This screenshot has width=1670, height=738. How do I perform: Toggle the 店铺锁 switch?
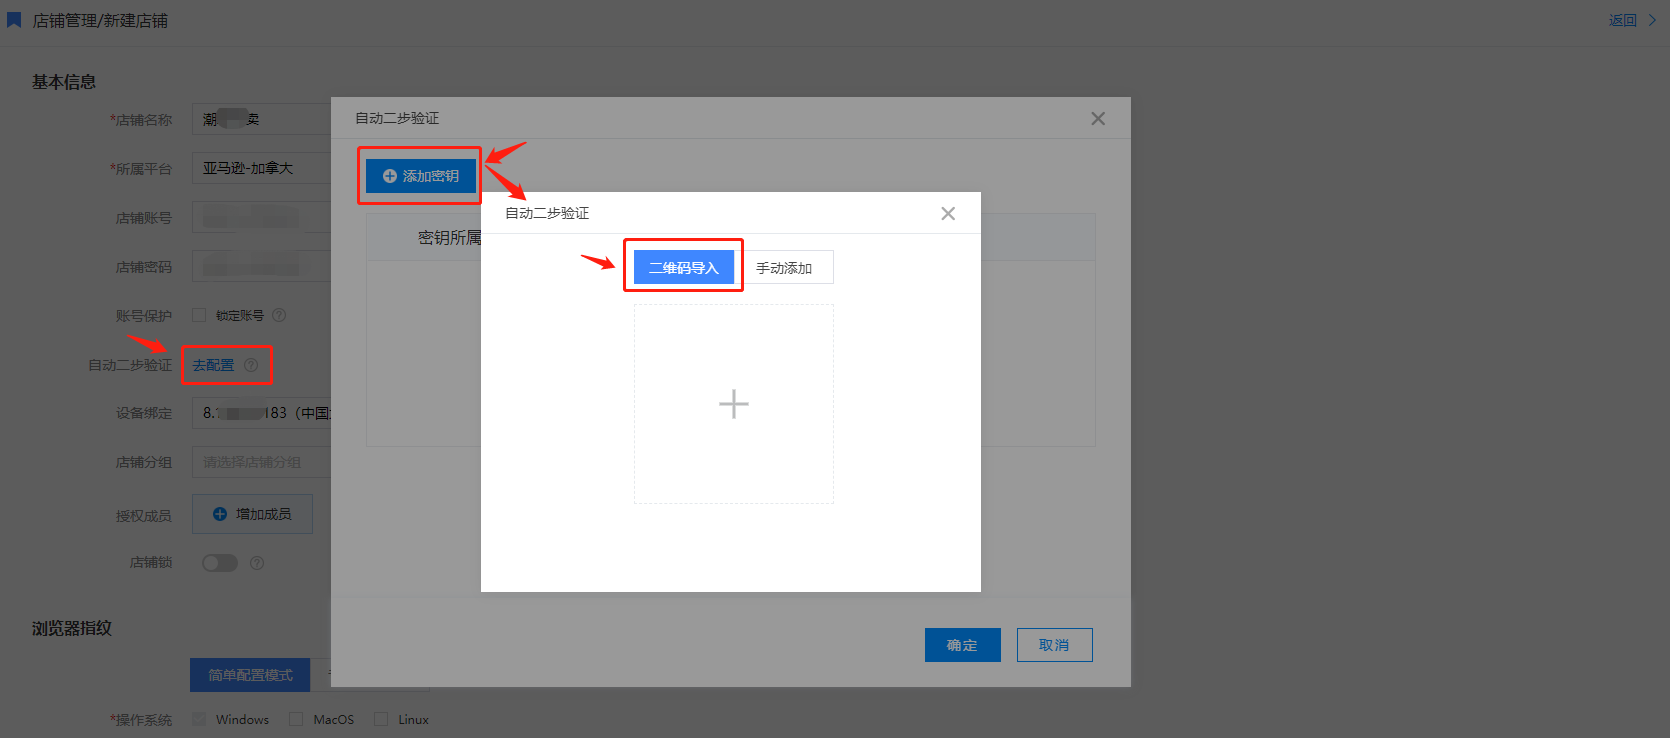tap(220, 563)
